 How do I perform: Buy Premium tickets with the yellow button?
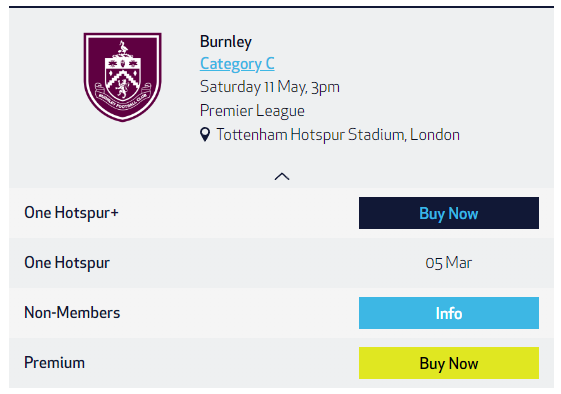click(449, 363)
